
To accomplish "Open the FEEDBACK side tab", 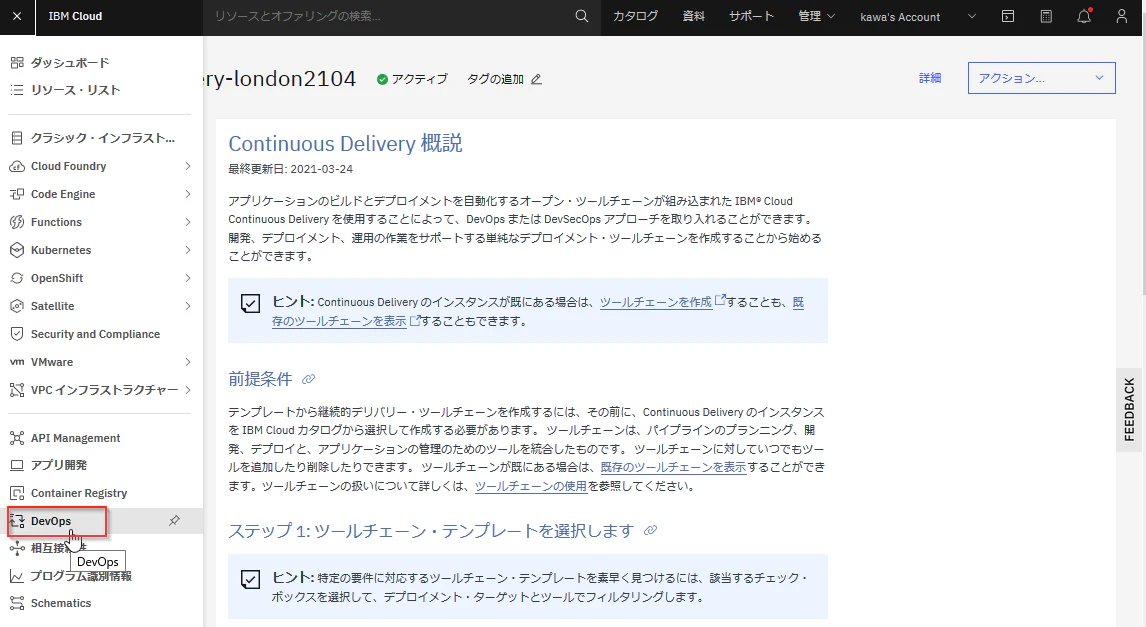I will [x=1130, y=410].
